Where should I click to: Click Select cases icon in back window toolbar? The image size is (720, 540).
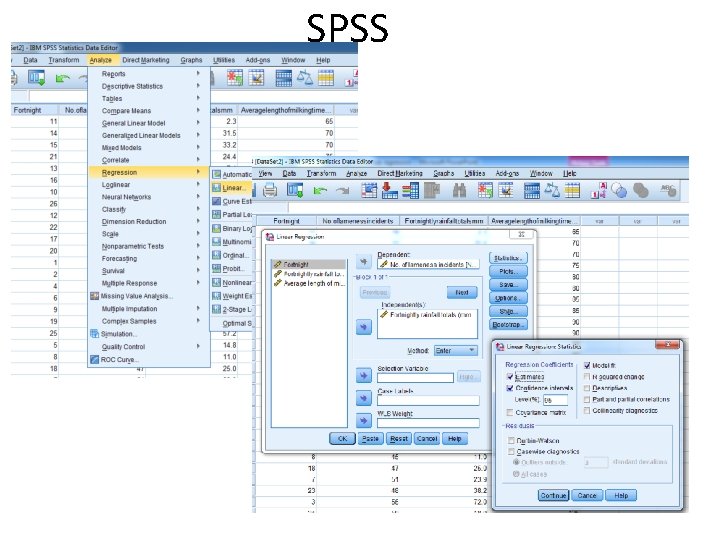[326, 77]
